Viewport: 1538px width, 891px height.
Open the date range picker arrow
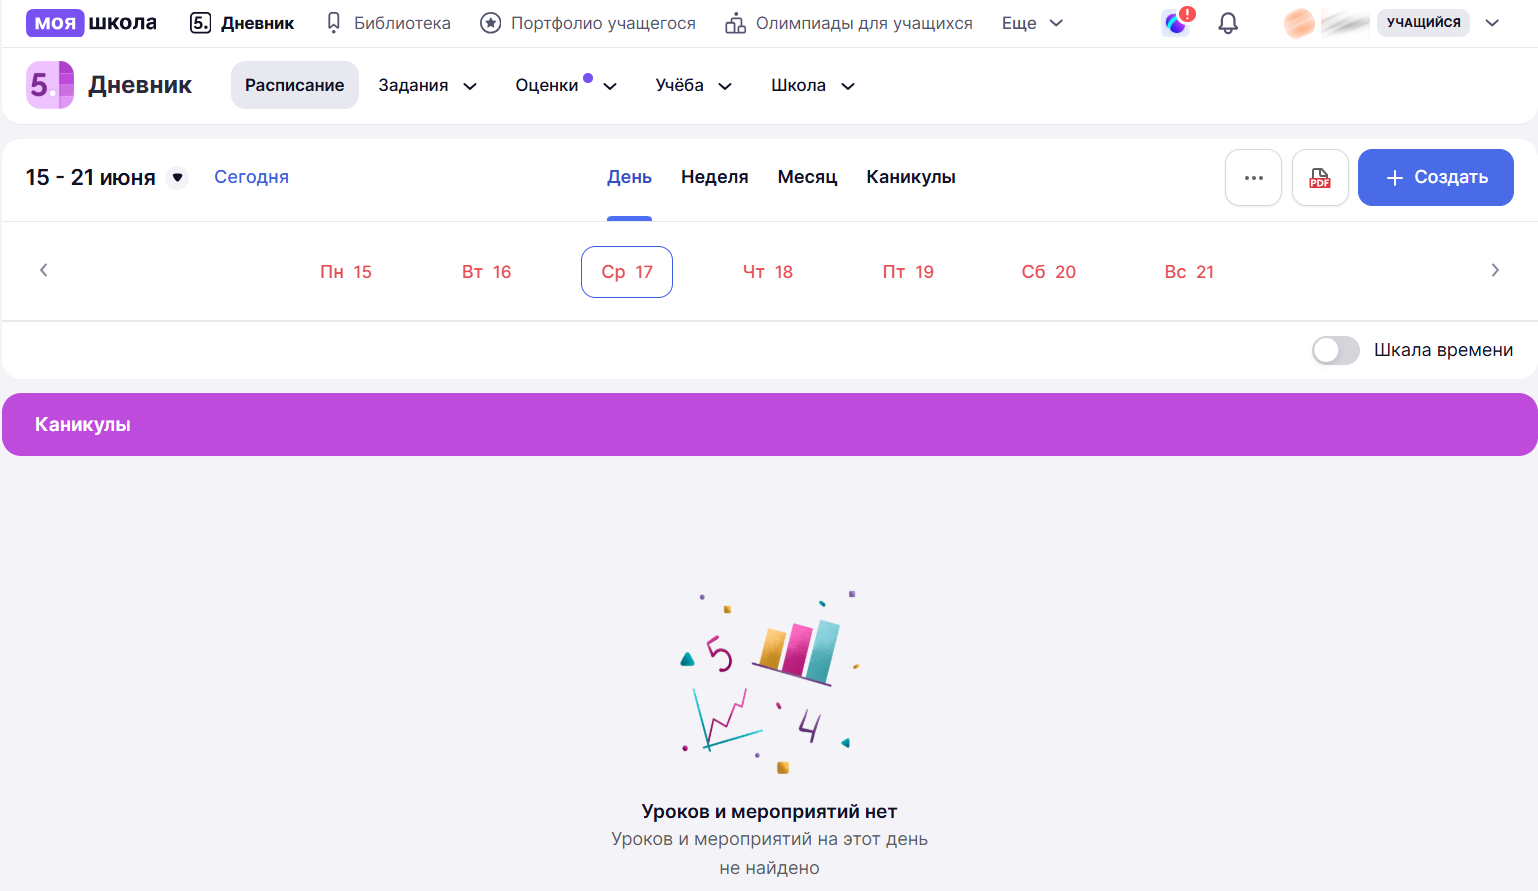coord(177,178)
